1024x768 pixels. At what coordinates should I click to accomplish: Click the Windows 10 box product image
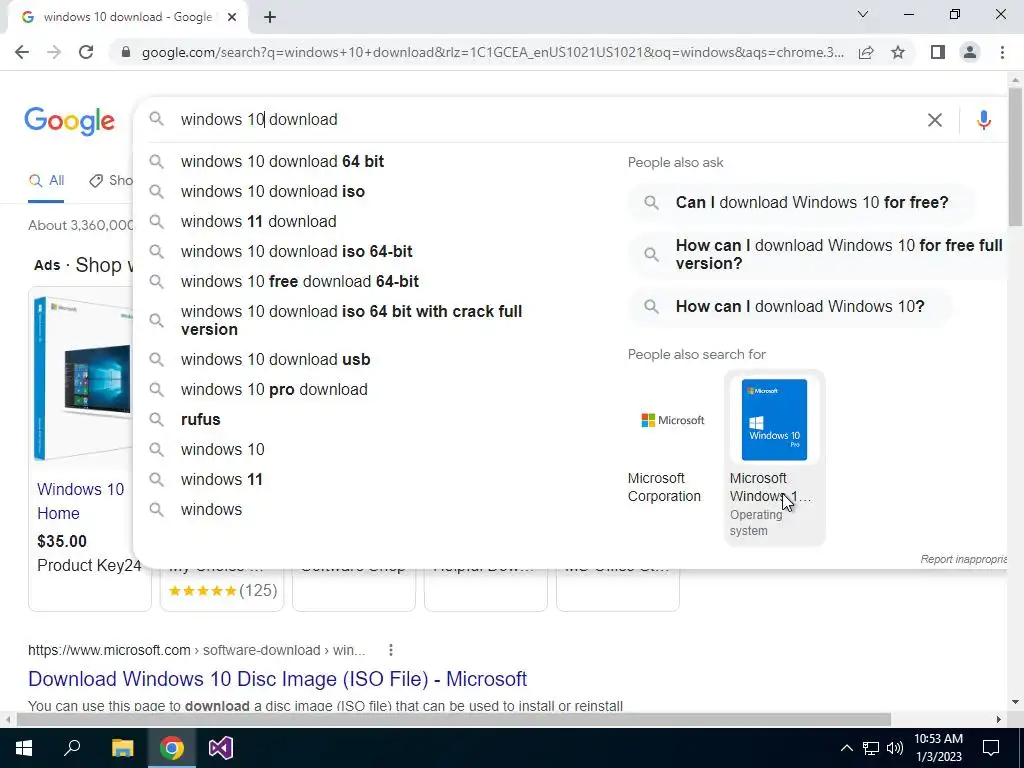(83, 379)
